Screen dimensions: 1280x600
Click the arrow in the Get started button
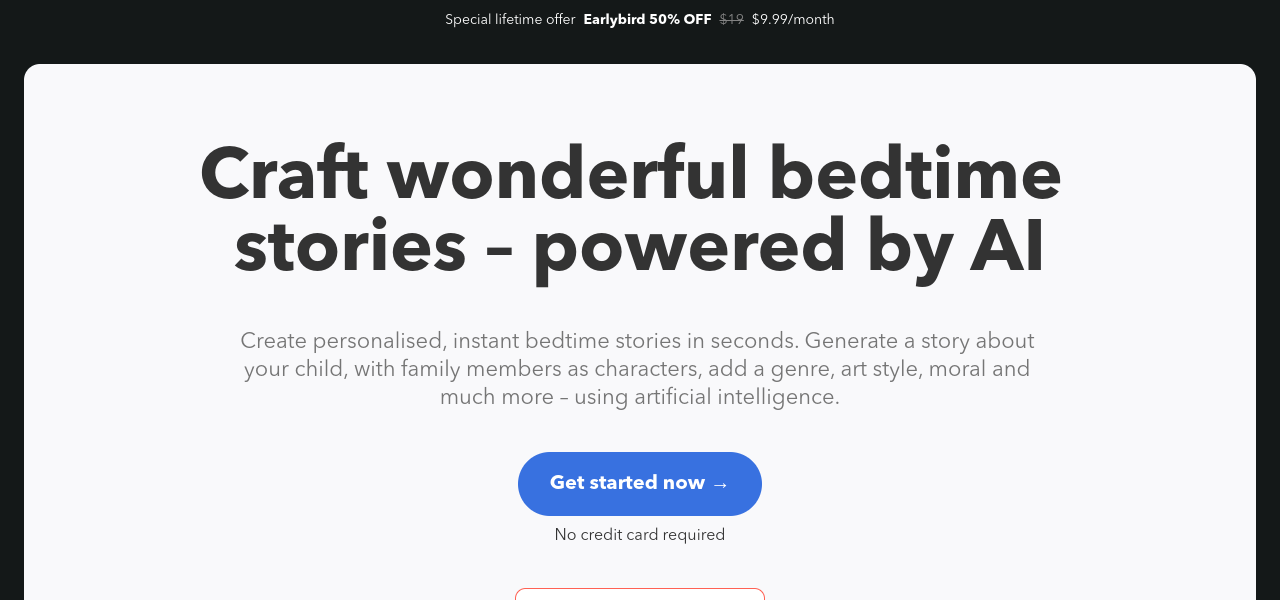tap(721, 484)
